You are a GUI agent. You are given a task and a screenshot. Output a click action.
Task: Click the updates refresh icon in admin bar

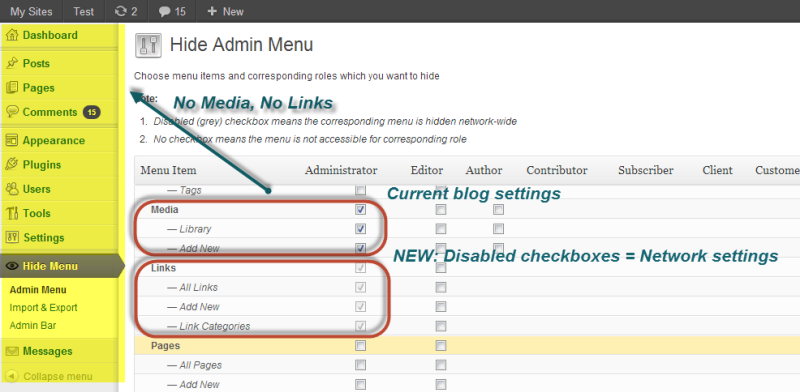(x=121, y=11)
